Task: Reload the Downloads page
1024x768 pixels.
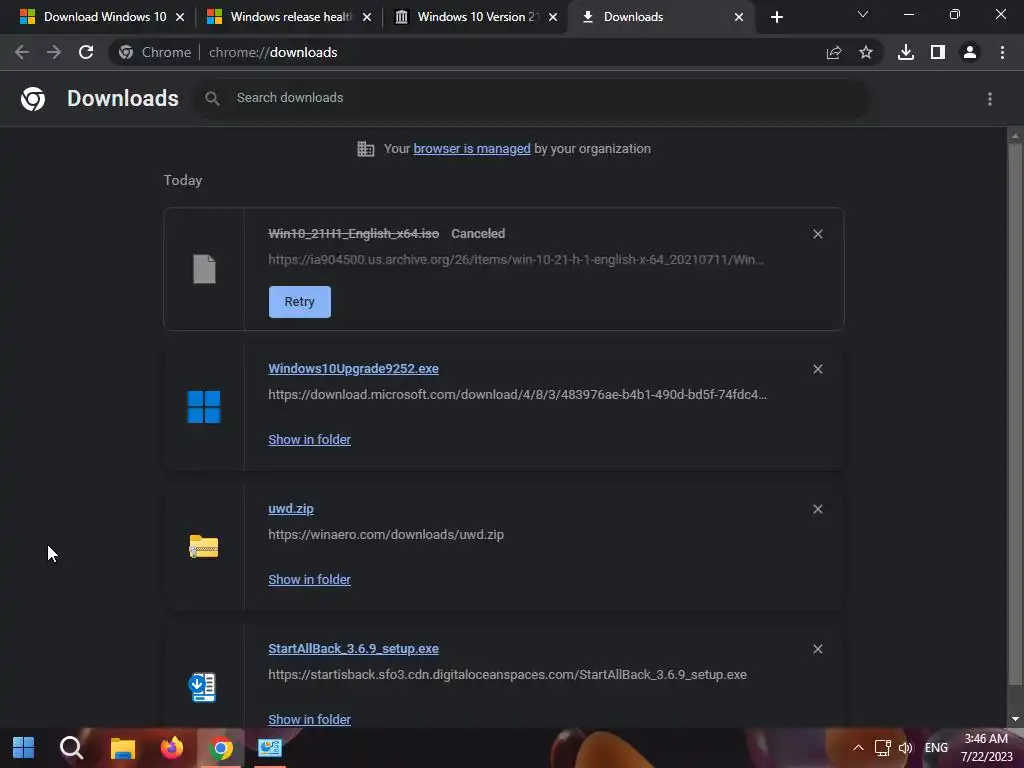Action: (x=86, y=52)
